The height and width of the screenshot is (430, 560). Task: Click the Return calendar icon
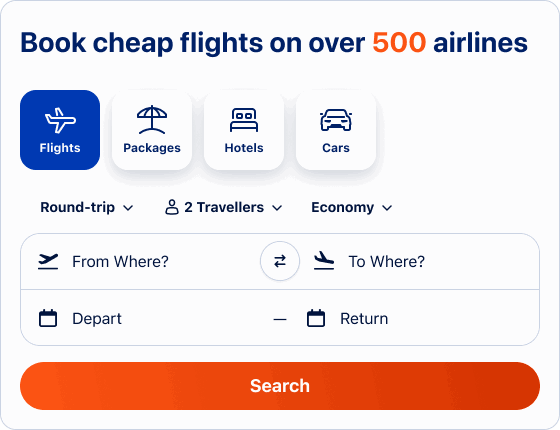[316, 318]
